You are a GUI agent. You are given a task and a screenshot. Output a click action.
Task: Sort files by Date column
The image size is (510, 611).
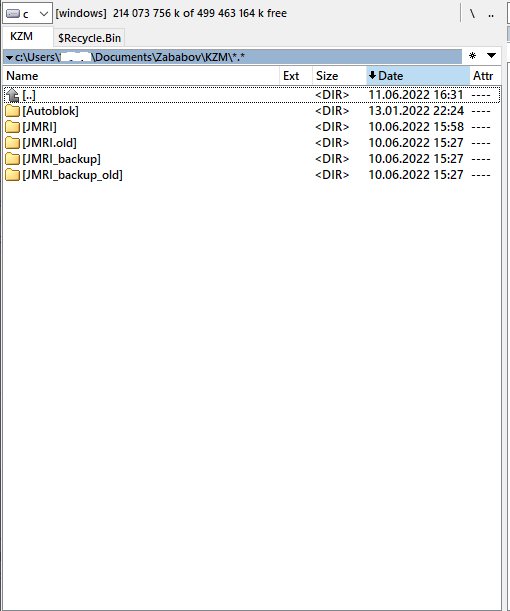(x=418, y=76)
